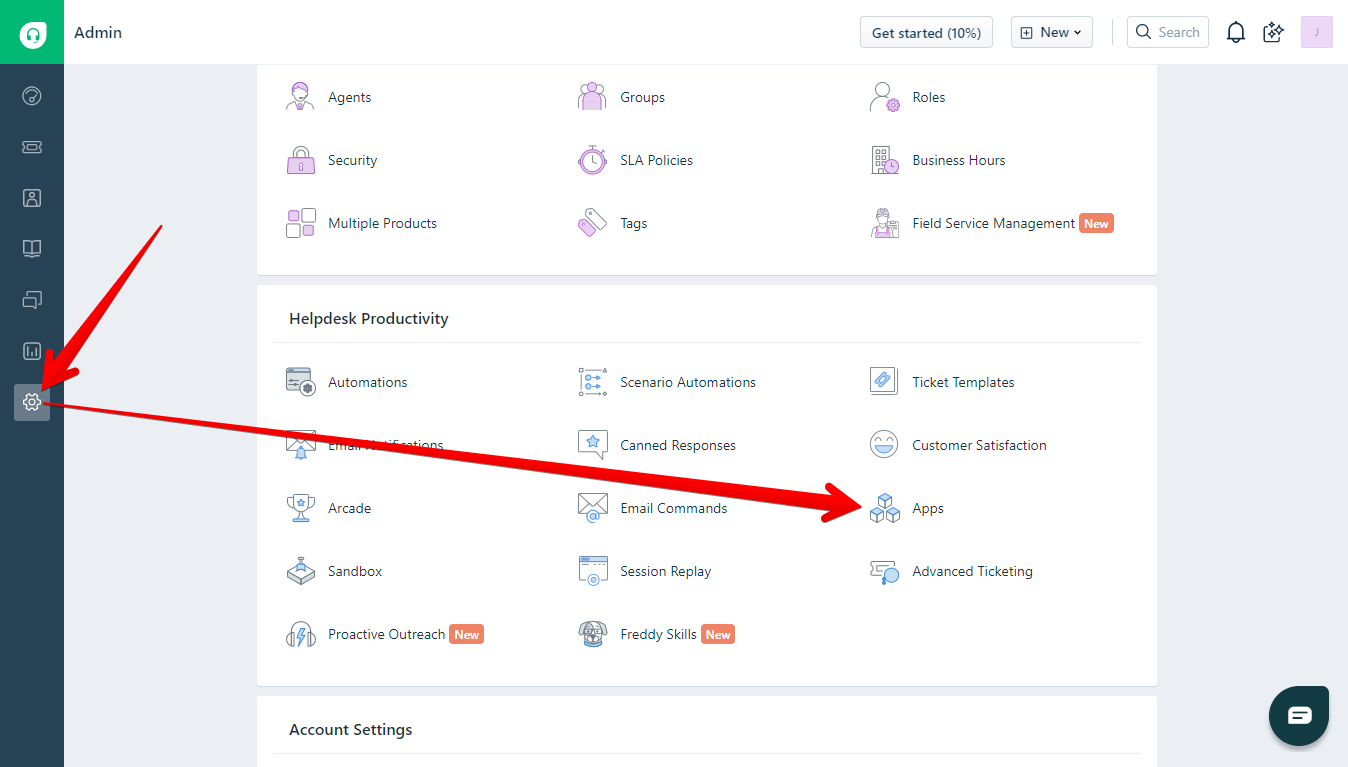
Task: Open the Forums chat sidebar icon
Action: coord(32,300)
